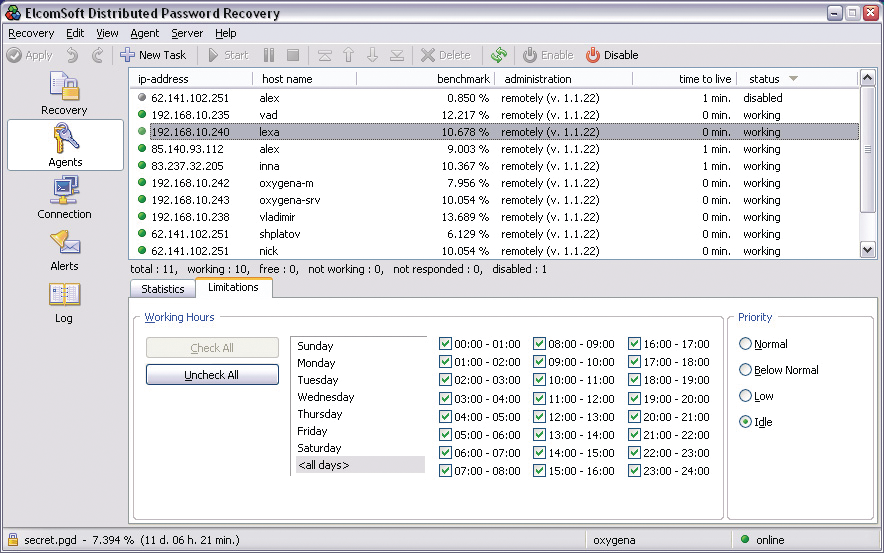Viewport: 885px width, 553px height.
Task: Select Normal priority radio button
Action: pos(745,344)
